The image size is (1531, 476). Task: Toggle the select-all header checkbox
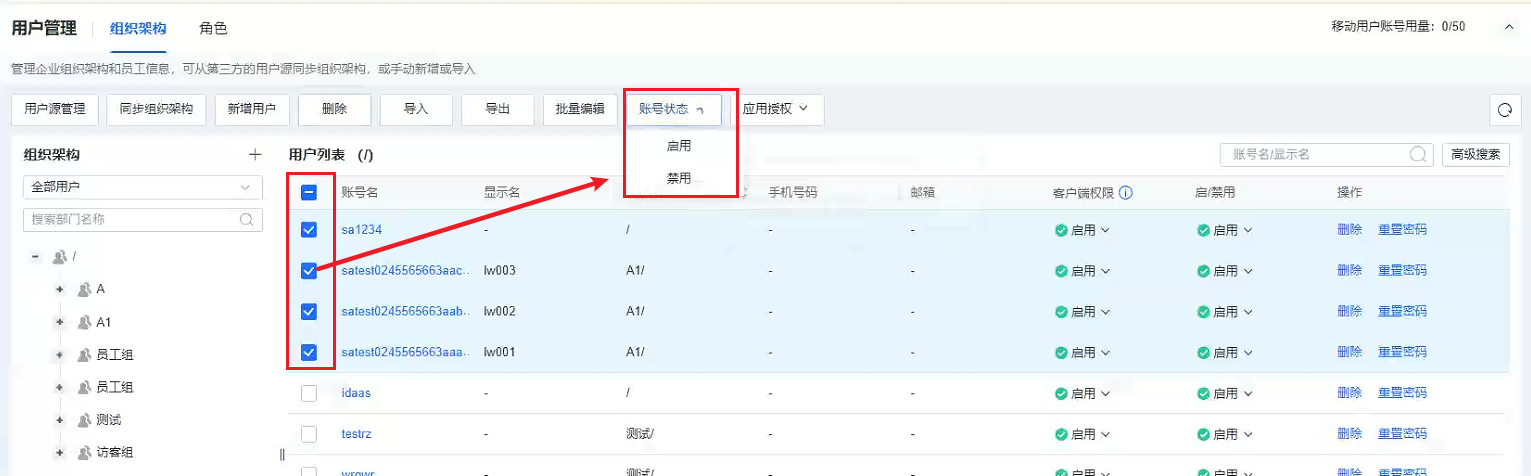pyautogui.click(x=309, y=192)
